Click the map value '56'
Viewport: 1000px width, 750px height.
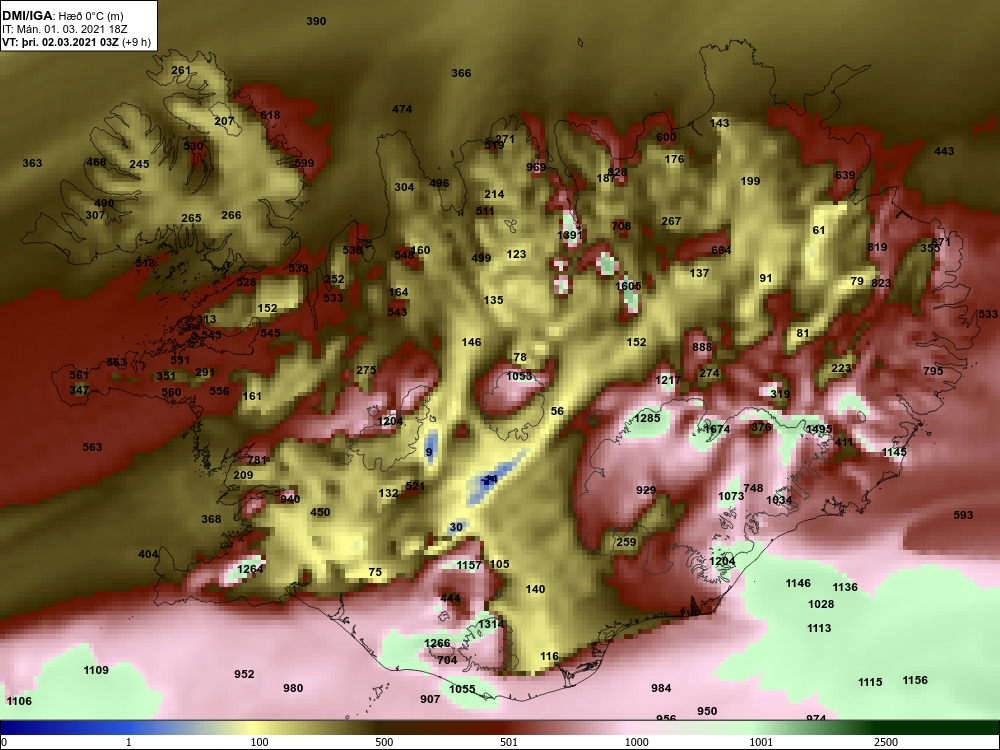pyautogui.click(x=557, y=411)
